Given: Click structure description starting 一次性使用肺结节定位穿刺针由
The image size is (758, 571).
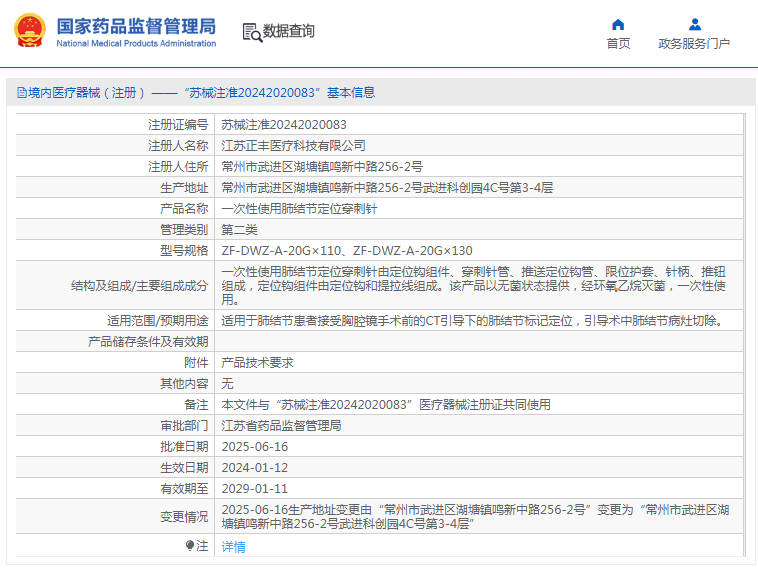Looking at the screenshot, I should click(474, 286).
